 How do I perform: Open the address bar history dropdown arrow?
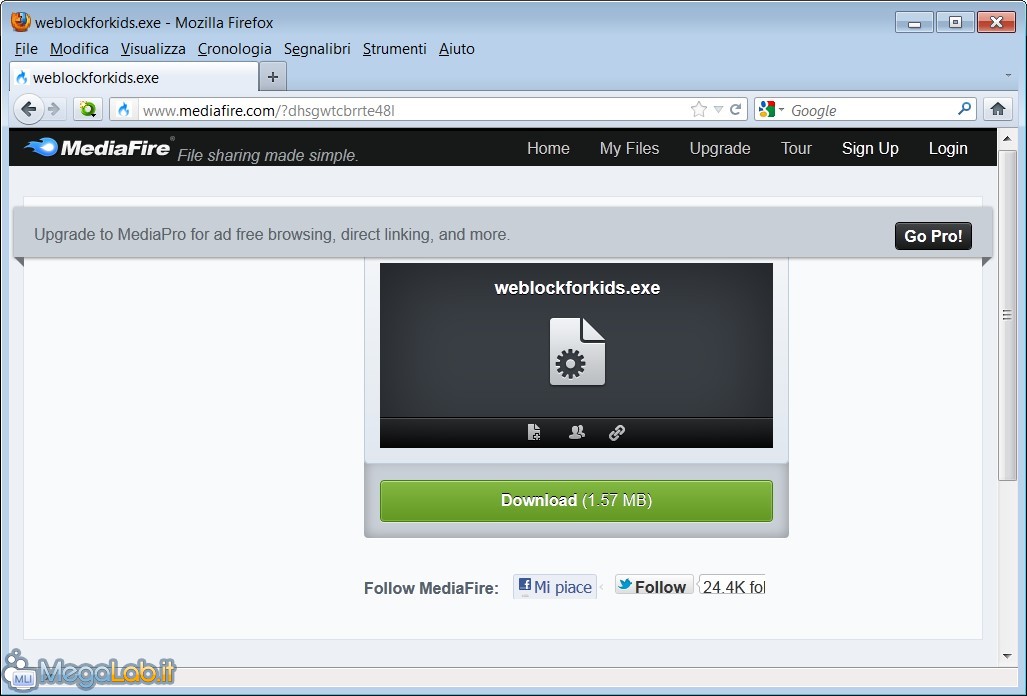pyautogui.click(x=719, y=109)
